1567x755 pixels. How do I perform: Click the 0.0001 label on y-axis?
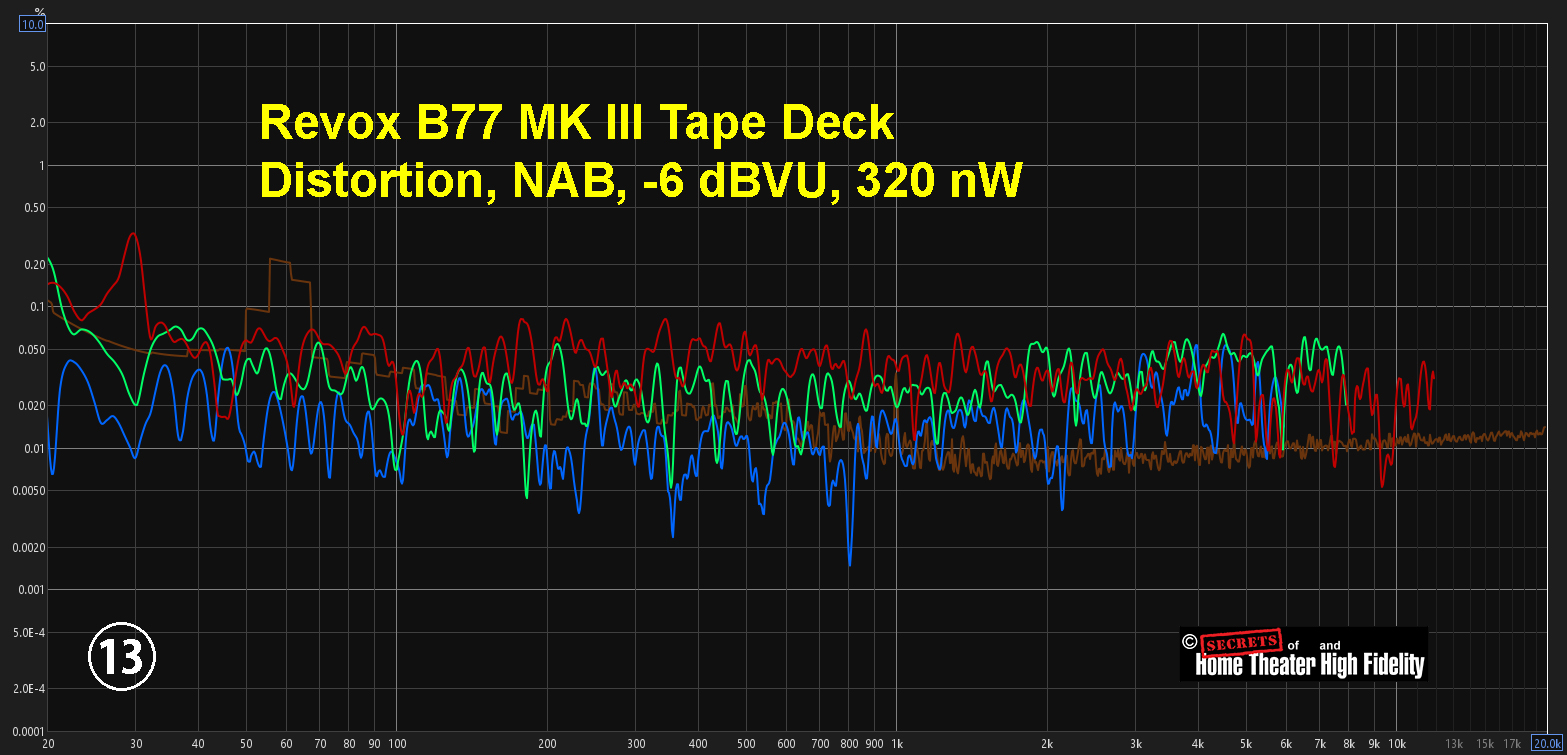28,731
